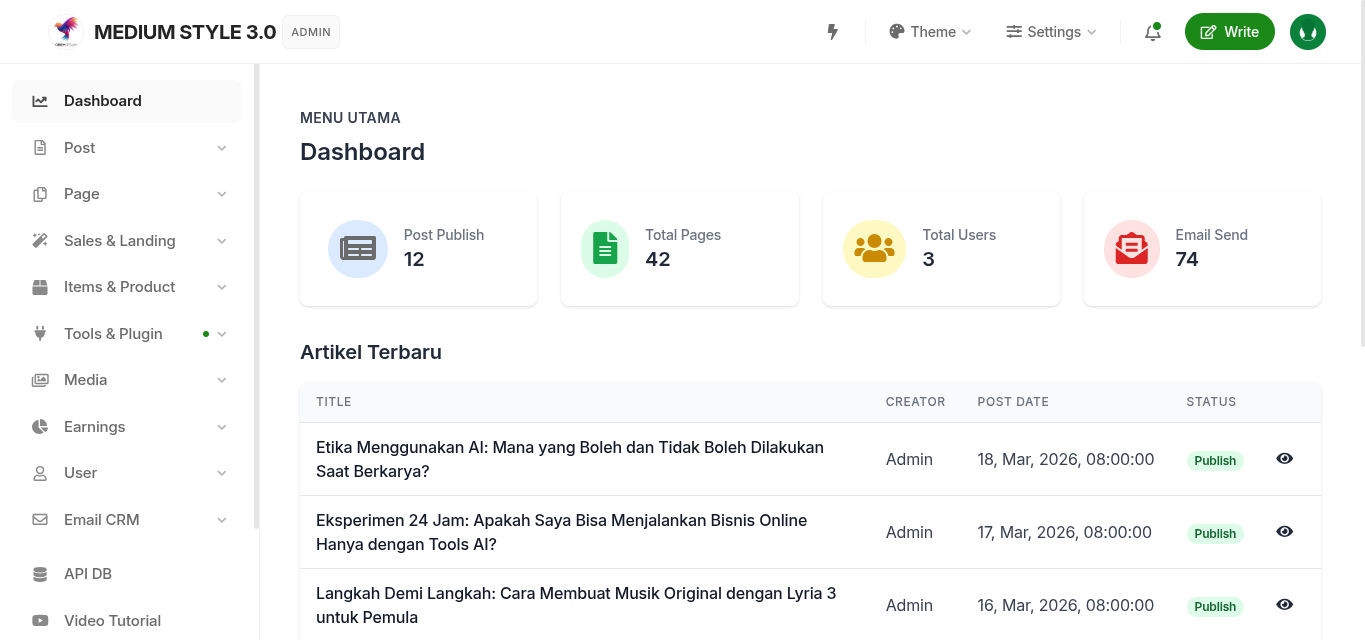Click the Dashboard chart icon in sidebar

coord(40,101)
